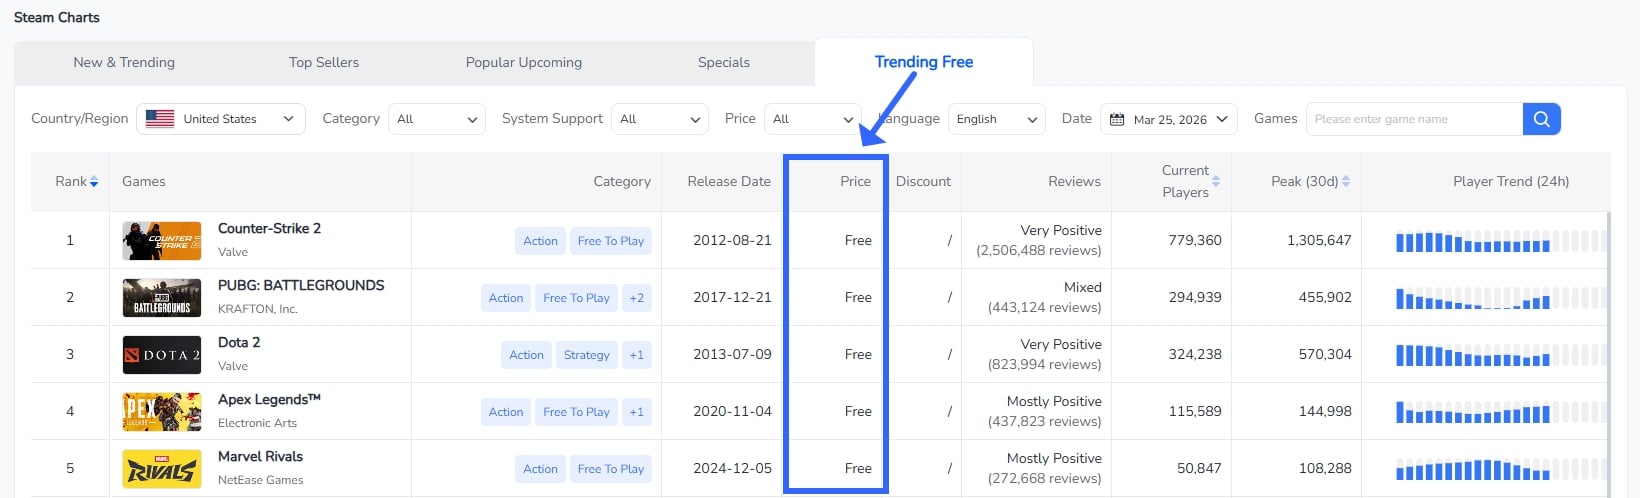Click Free To Play tag on Apex Legends
The width and height of the screenshot is (1640, 498).
click(x=577, y=411)
